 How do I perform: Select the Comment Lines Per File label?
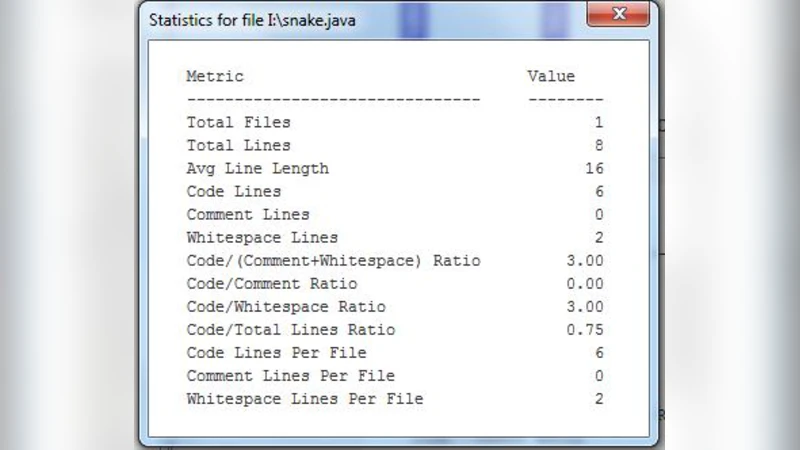[x=290, y=376]
